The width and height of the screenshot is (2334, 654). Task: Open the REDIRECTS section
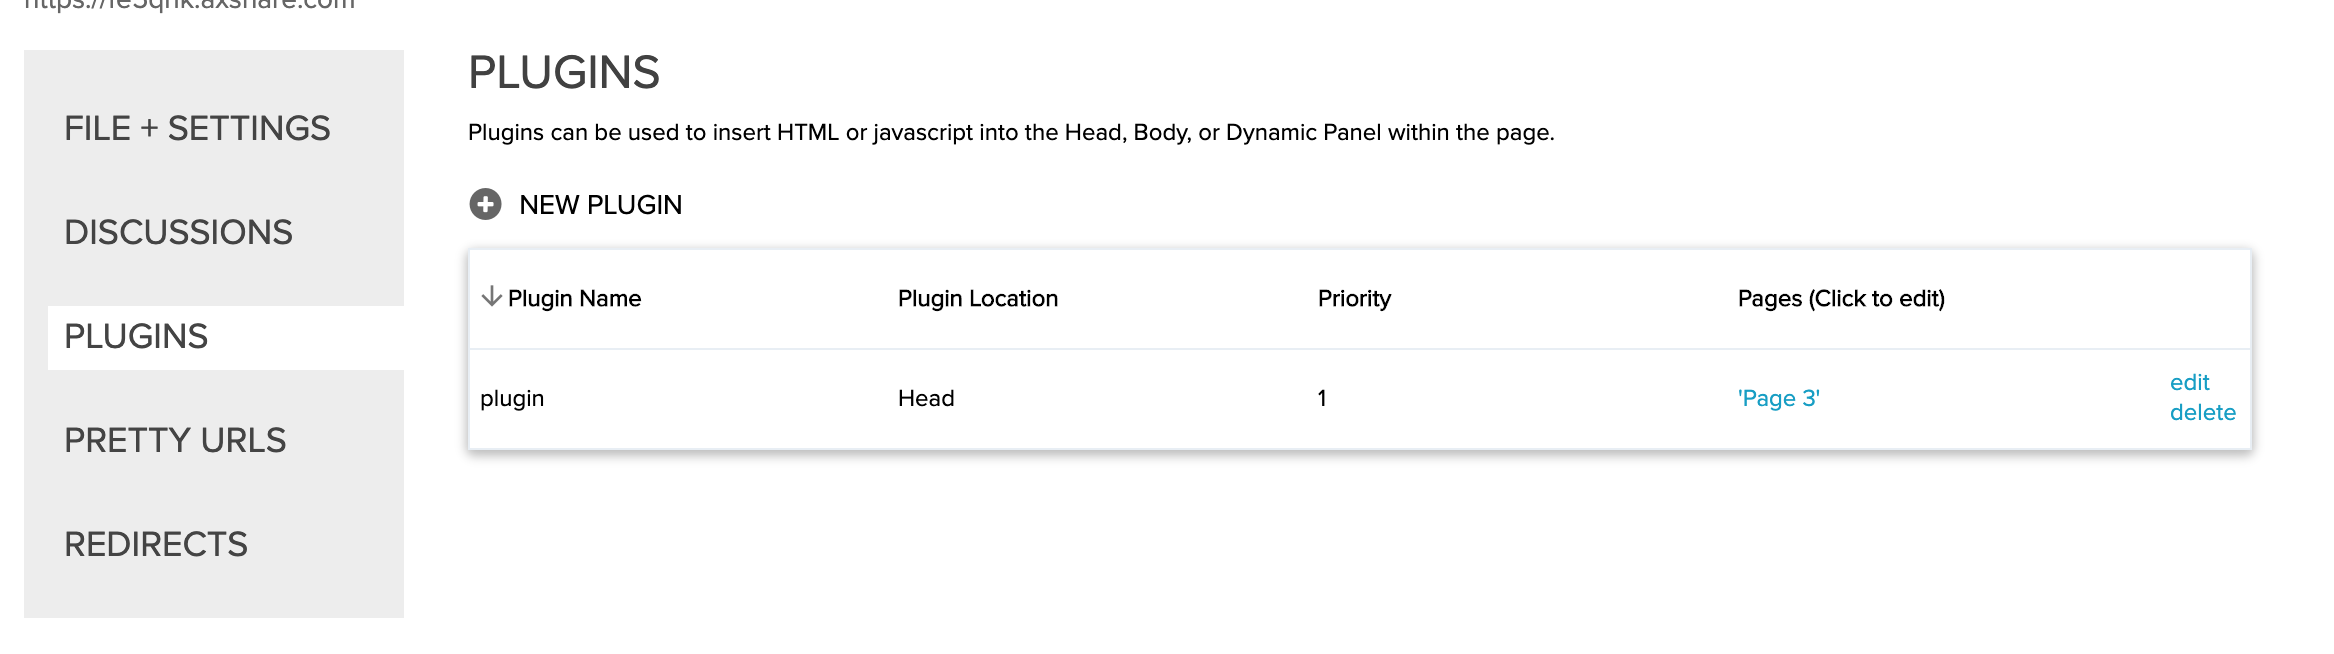(x=156, y=545)
